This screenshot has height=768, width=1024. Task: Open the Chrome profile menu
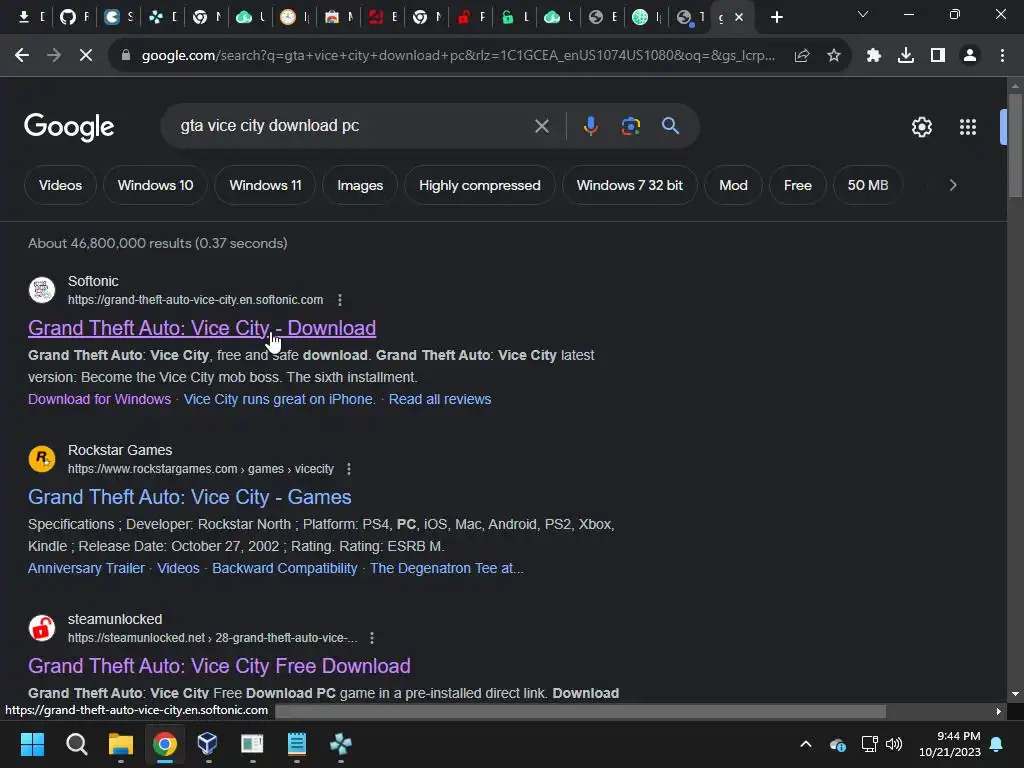pyautogui.click(x=970, y=56)
